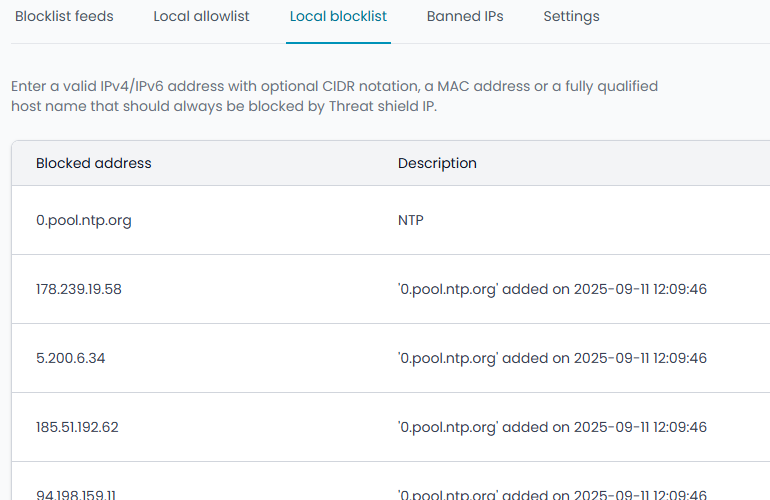Select the Local blocklist tab

click(338, 17)
